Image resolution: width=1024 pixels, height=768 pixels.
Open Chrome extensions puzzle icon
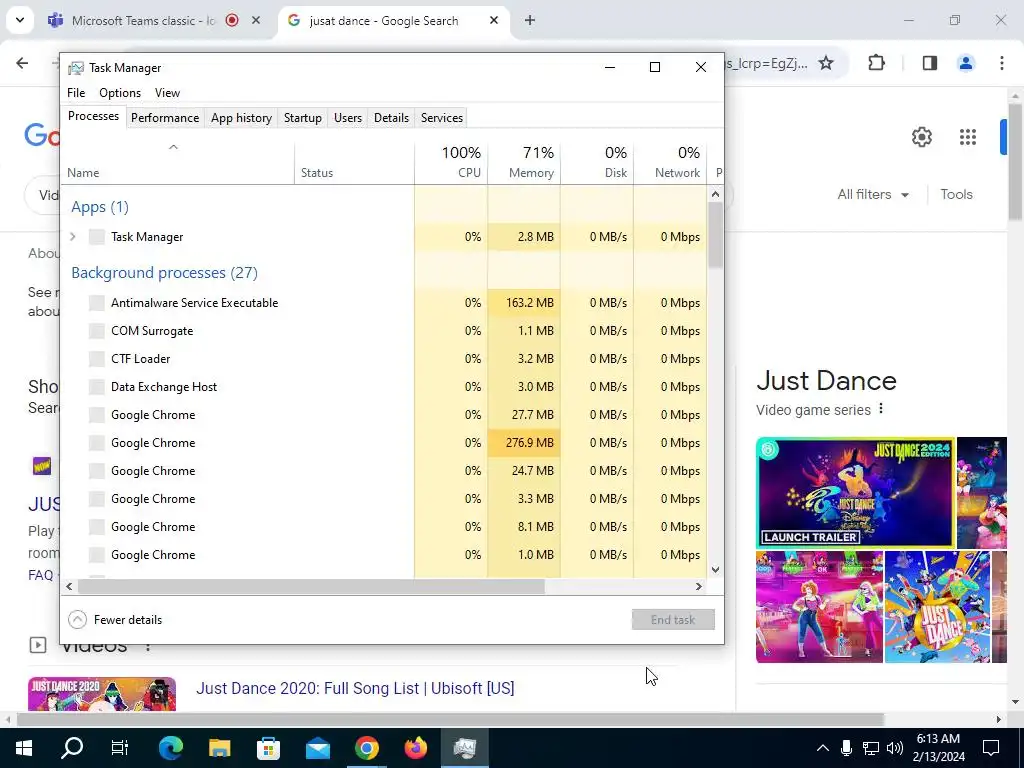[x=876, y=63]
